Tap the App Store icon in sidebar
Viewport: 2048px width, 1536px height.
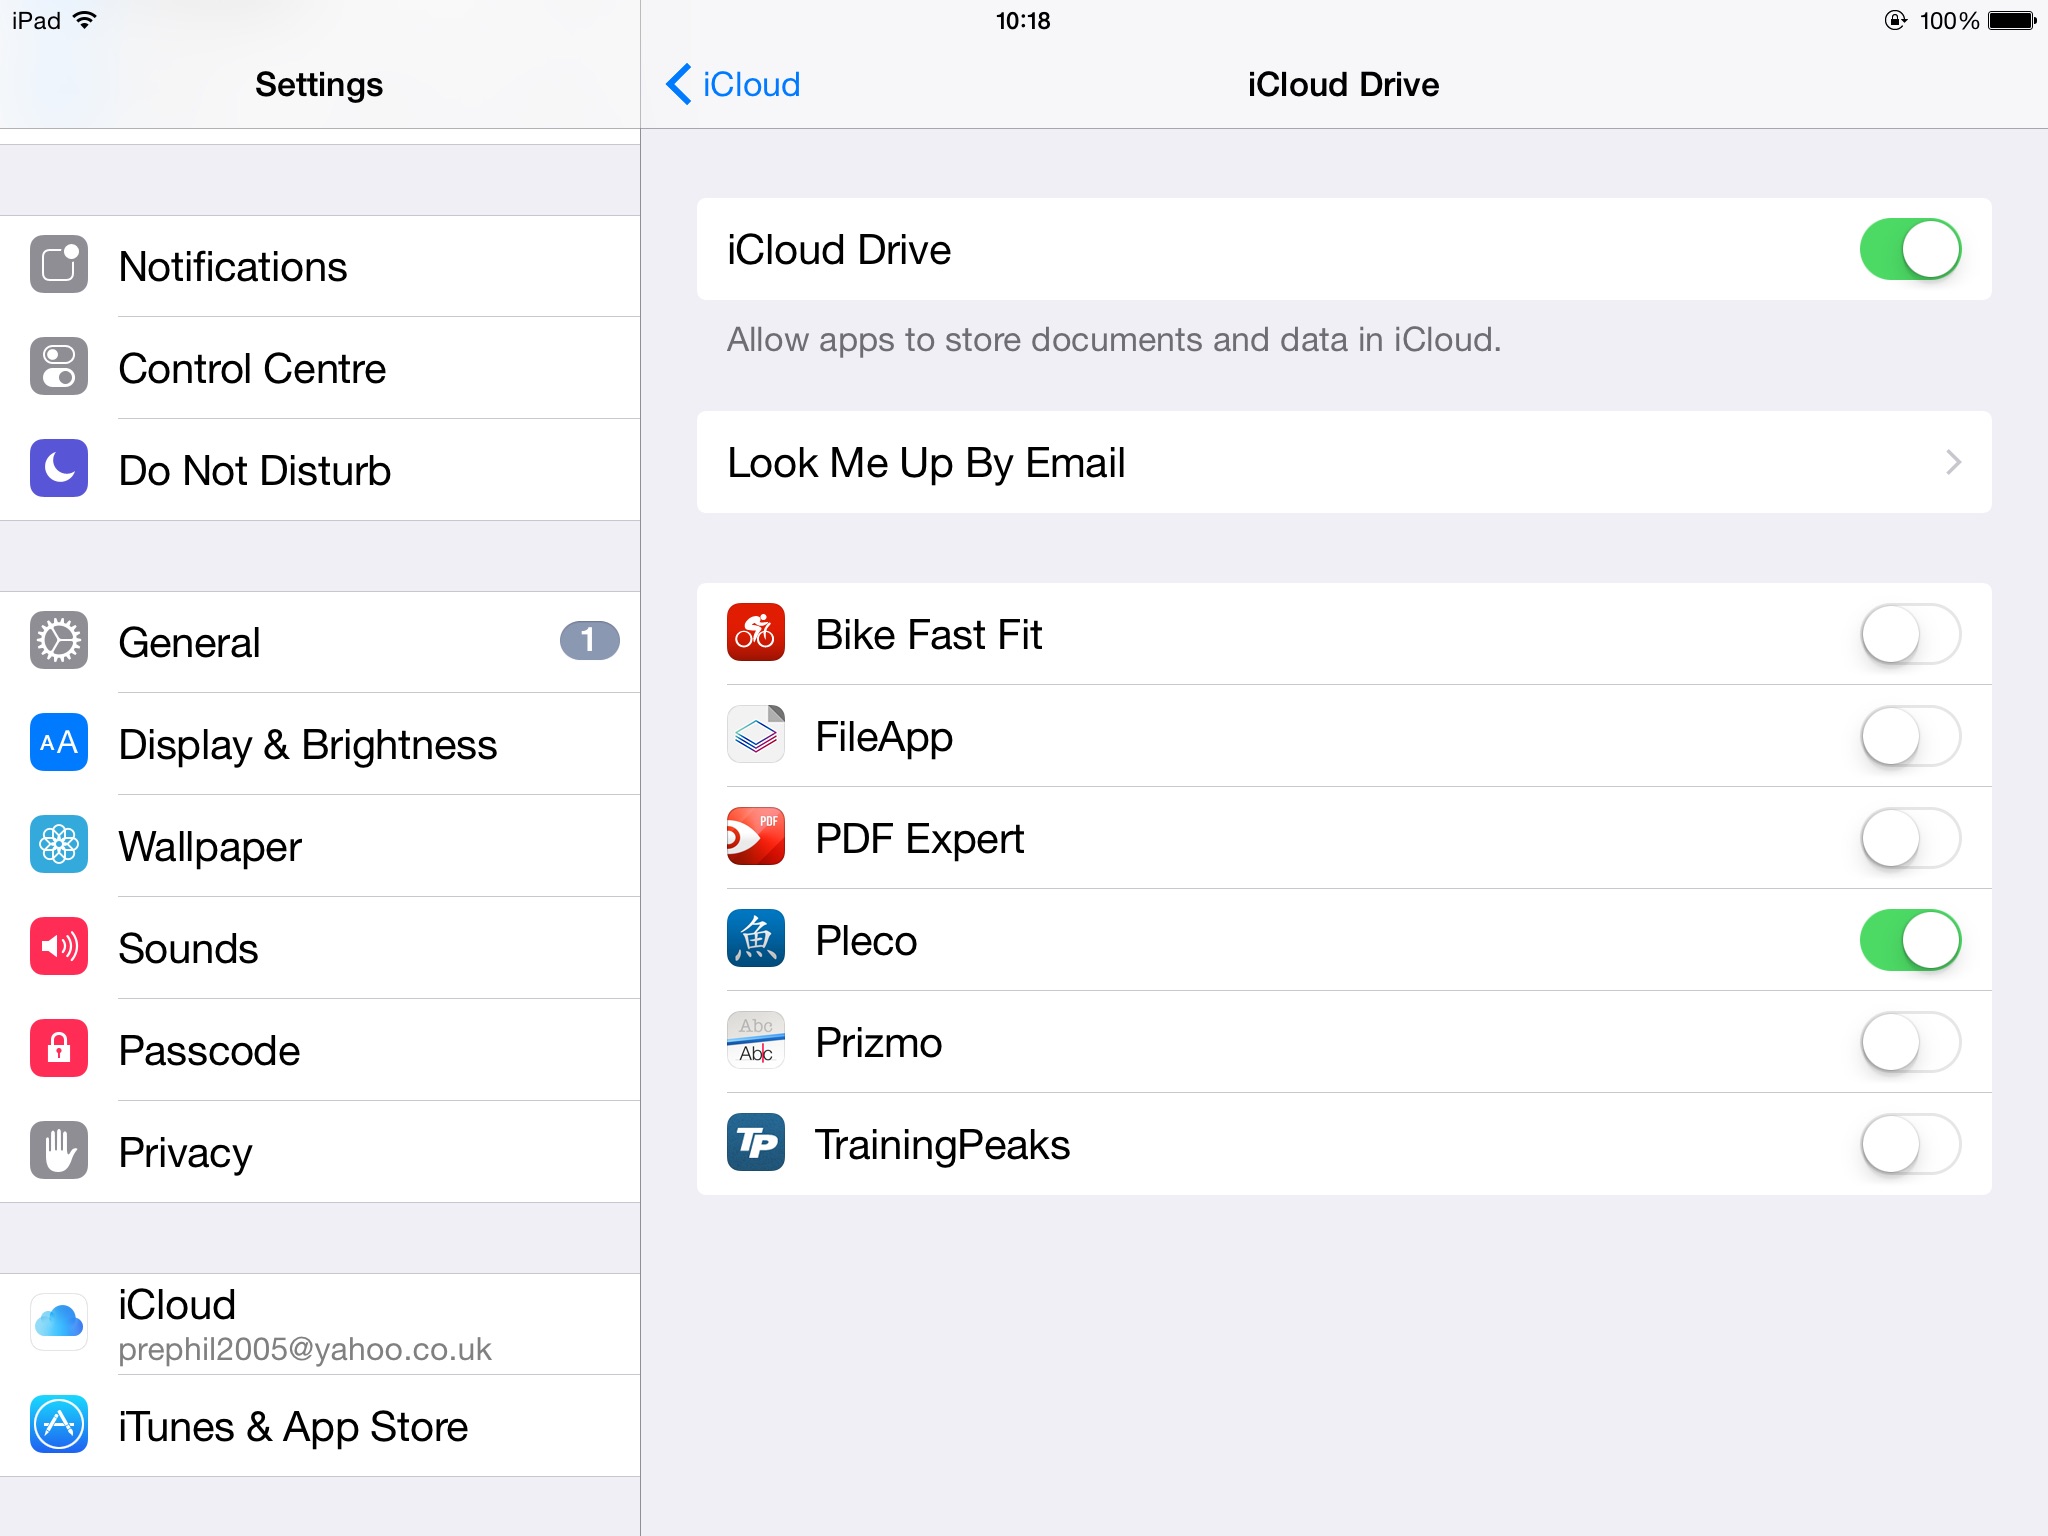[x=59, y=1425]
